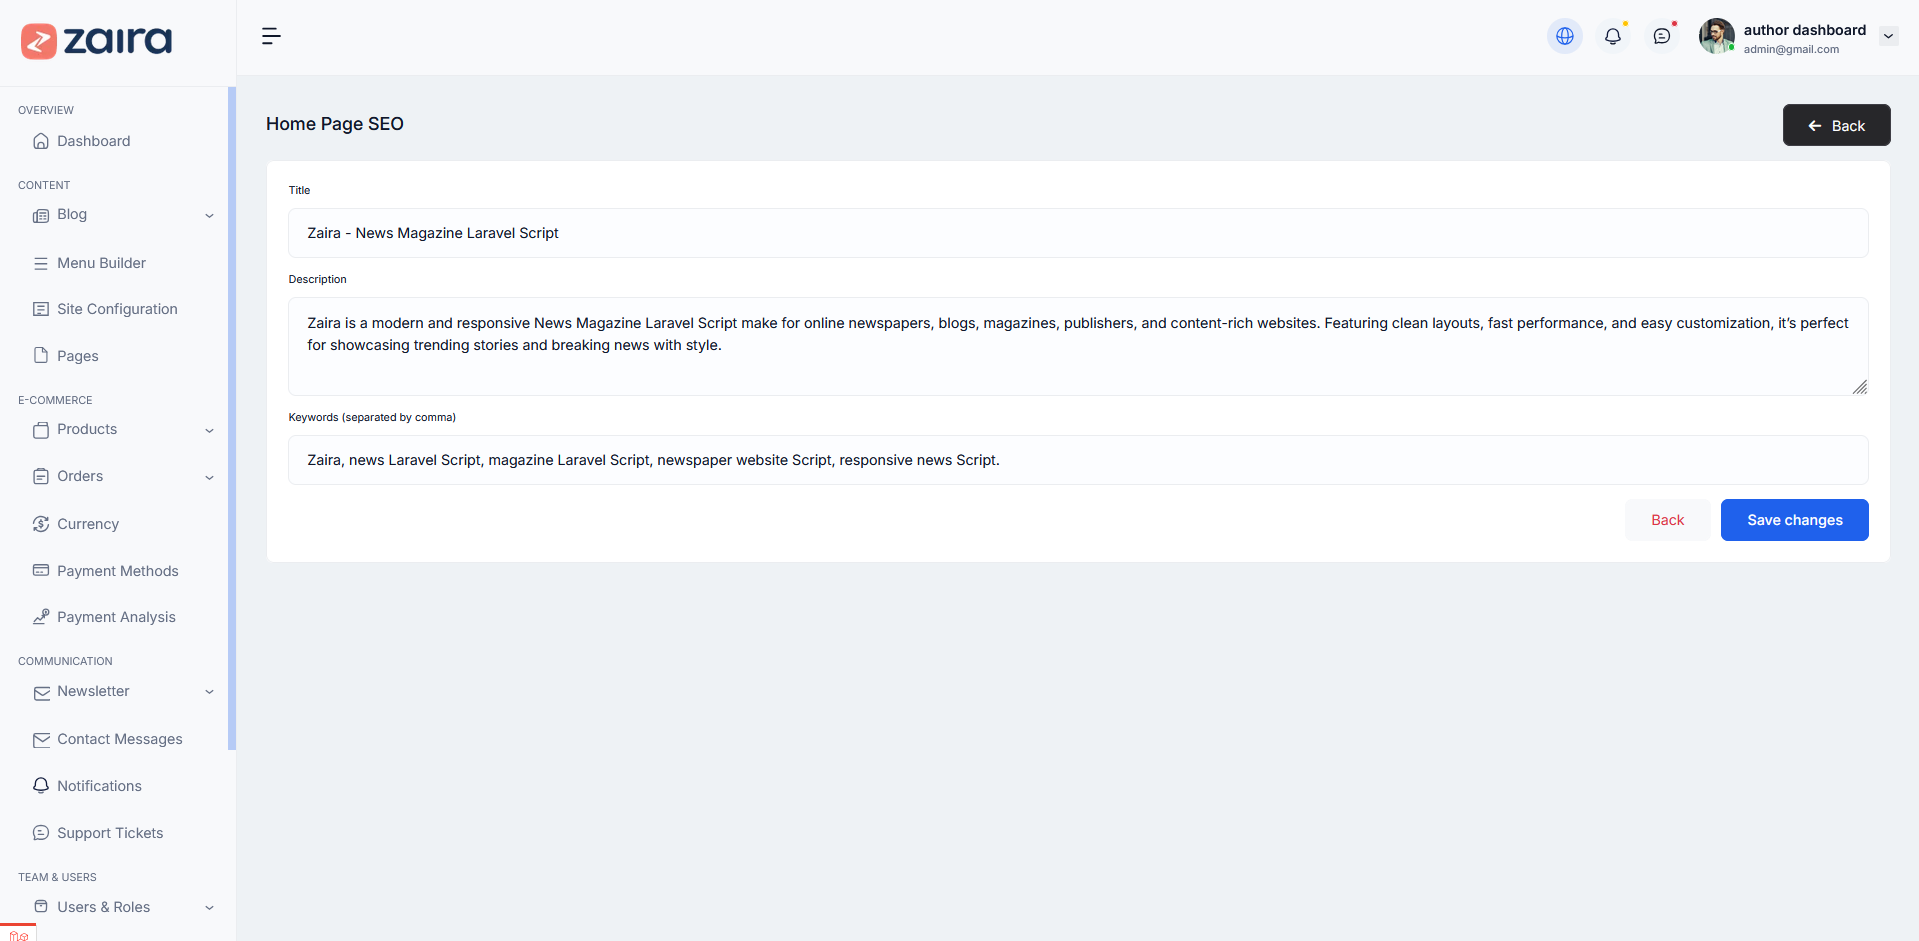
Task: Open the globe language icon
Action: point(1564,37)
